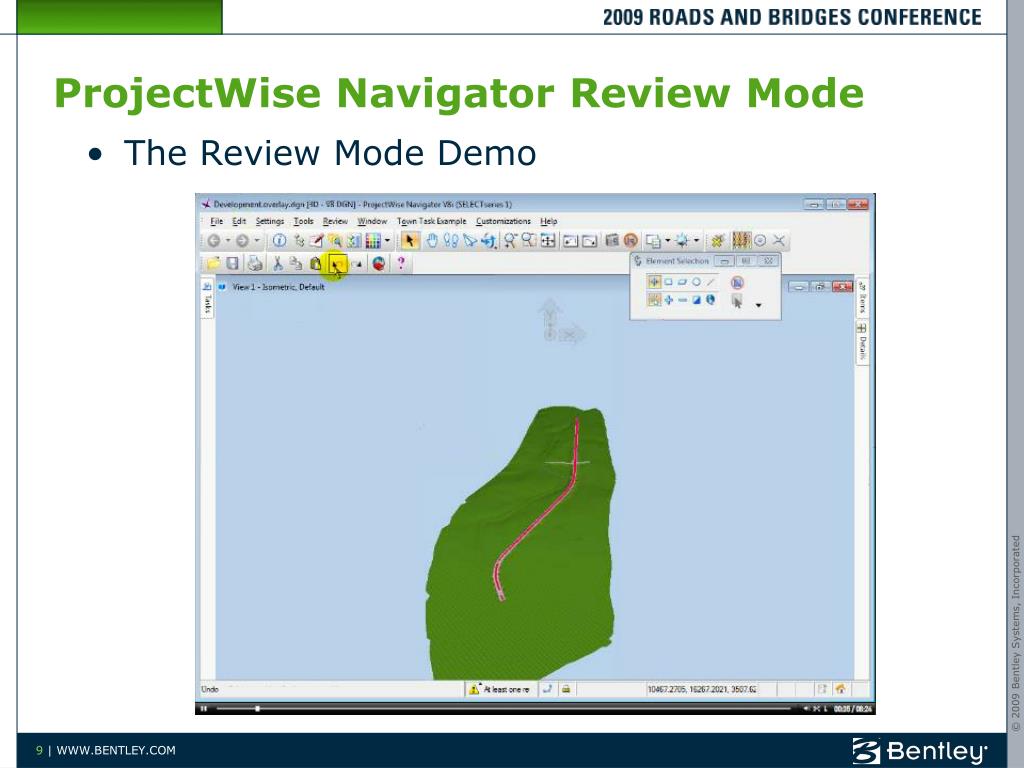Open dropdown beside the color grid icon

click(387, 241)
